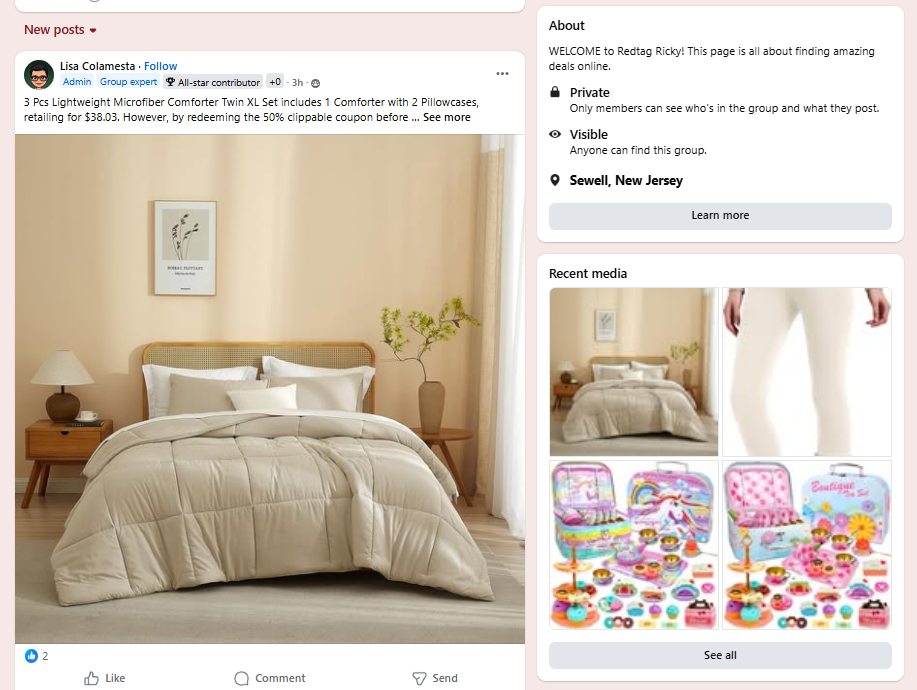
Task: Click See all recent media
Action: 720,656
